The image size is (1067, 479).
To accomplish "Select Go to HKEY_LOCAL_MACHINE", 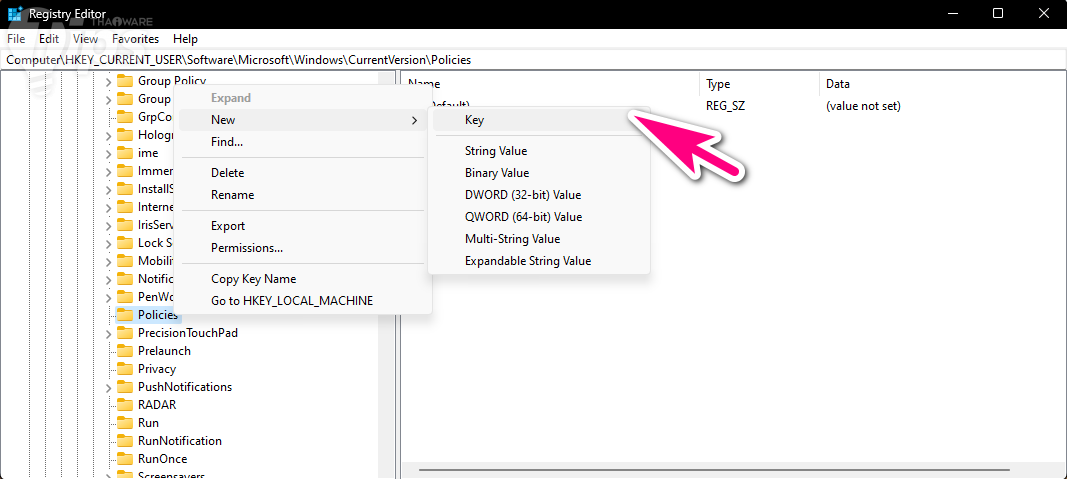I will click(303, 301).
